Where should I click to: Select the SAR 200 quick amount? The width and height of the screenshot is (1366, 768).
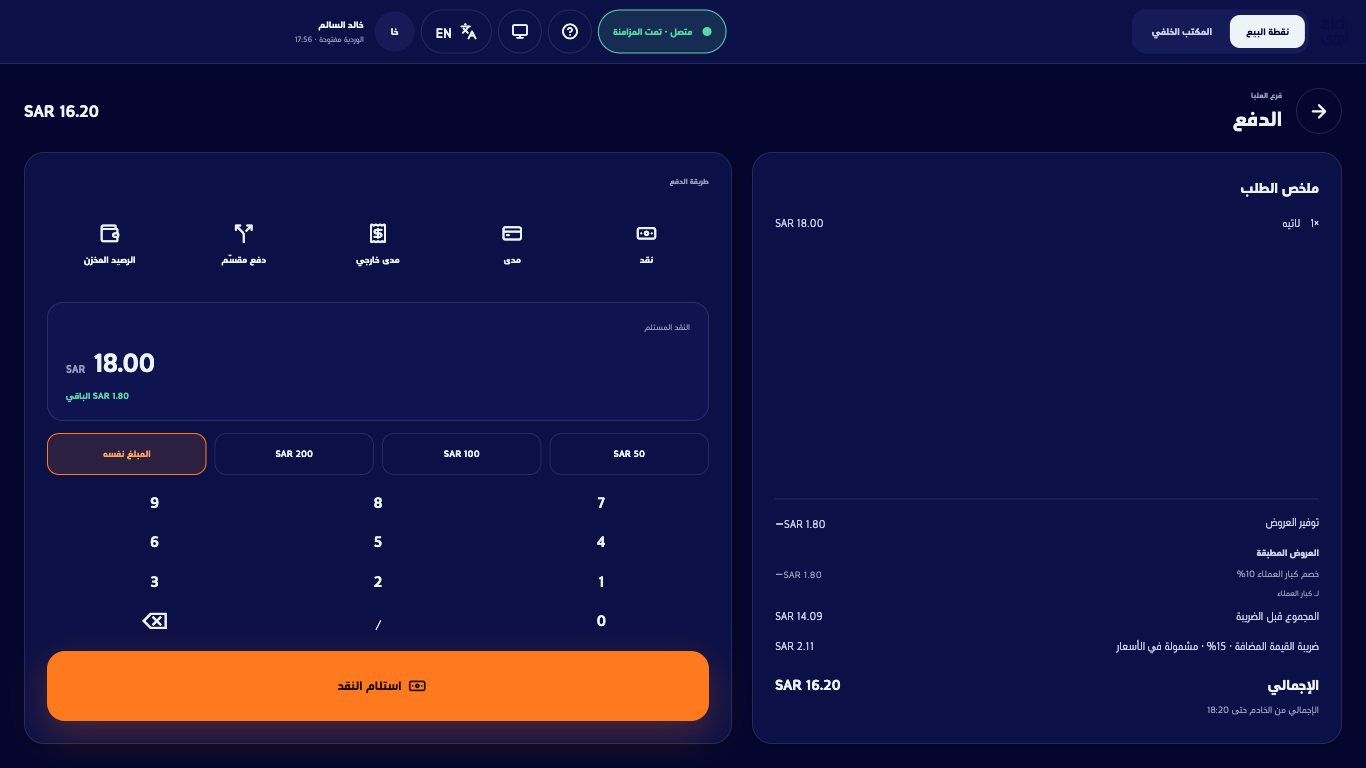tap(294, 454)
